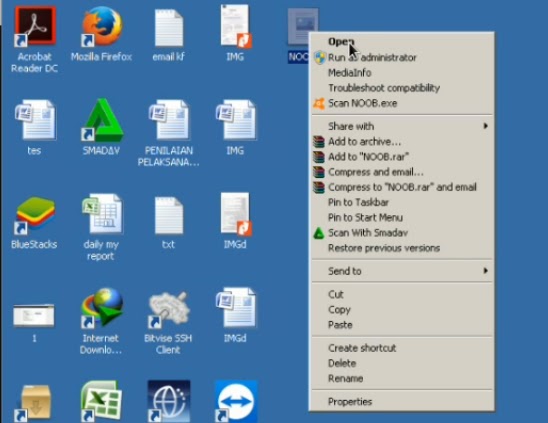Select the third-row IMGd document icon
The height and width of the screenshot is (423, 548).
(236, 214)
